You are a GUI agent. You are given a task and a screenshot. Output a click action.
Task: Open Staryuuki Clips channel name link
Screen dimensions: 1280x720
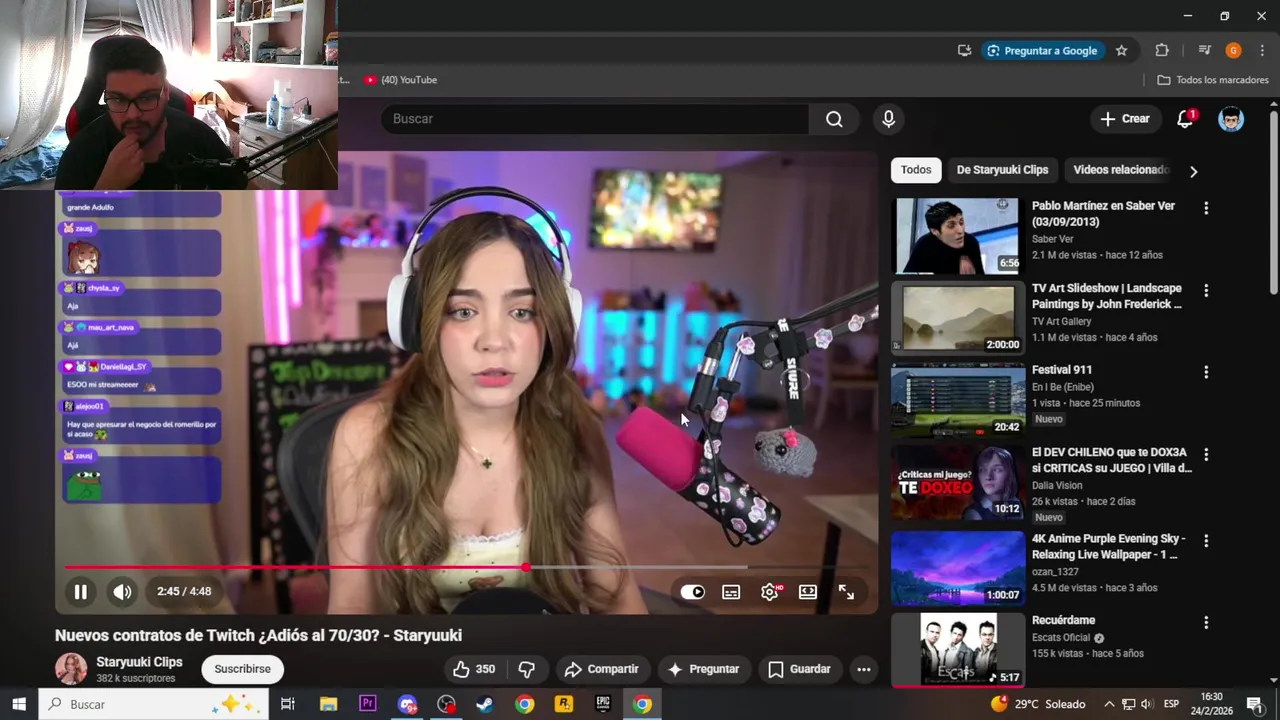click(x=139, y=662)
